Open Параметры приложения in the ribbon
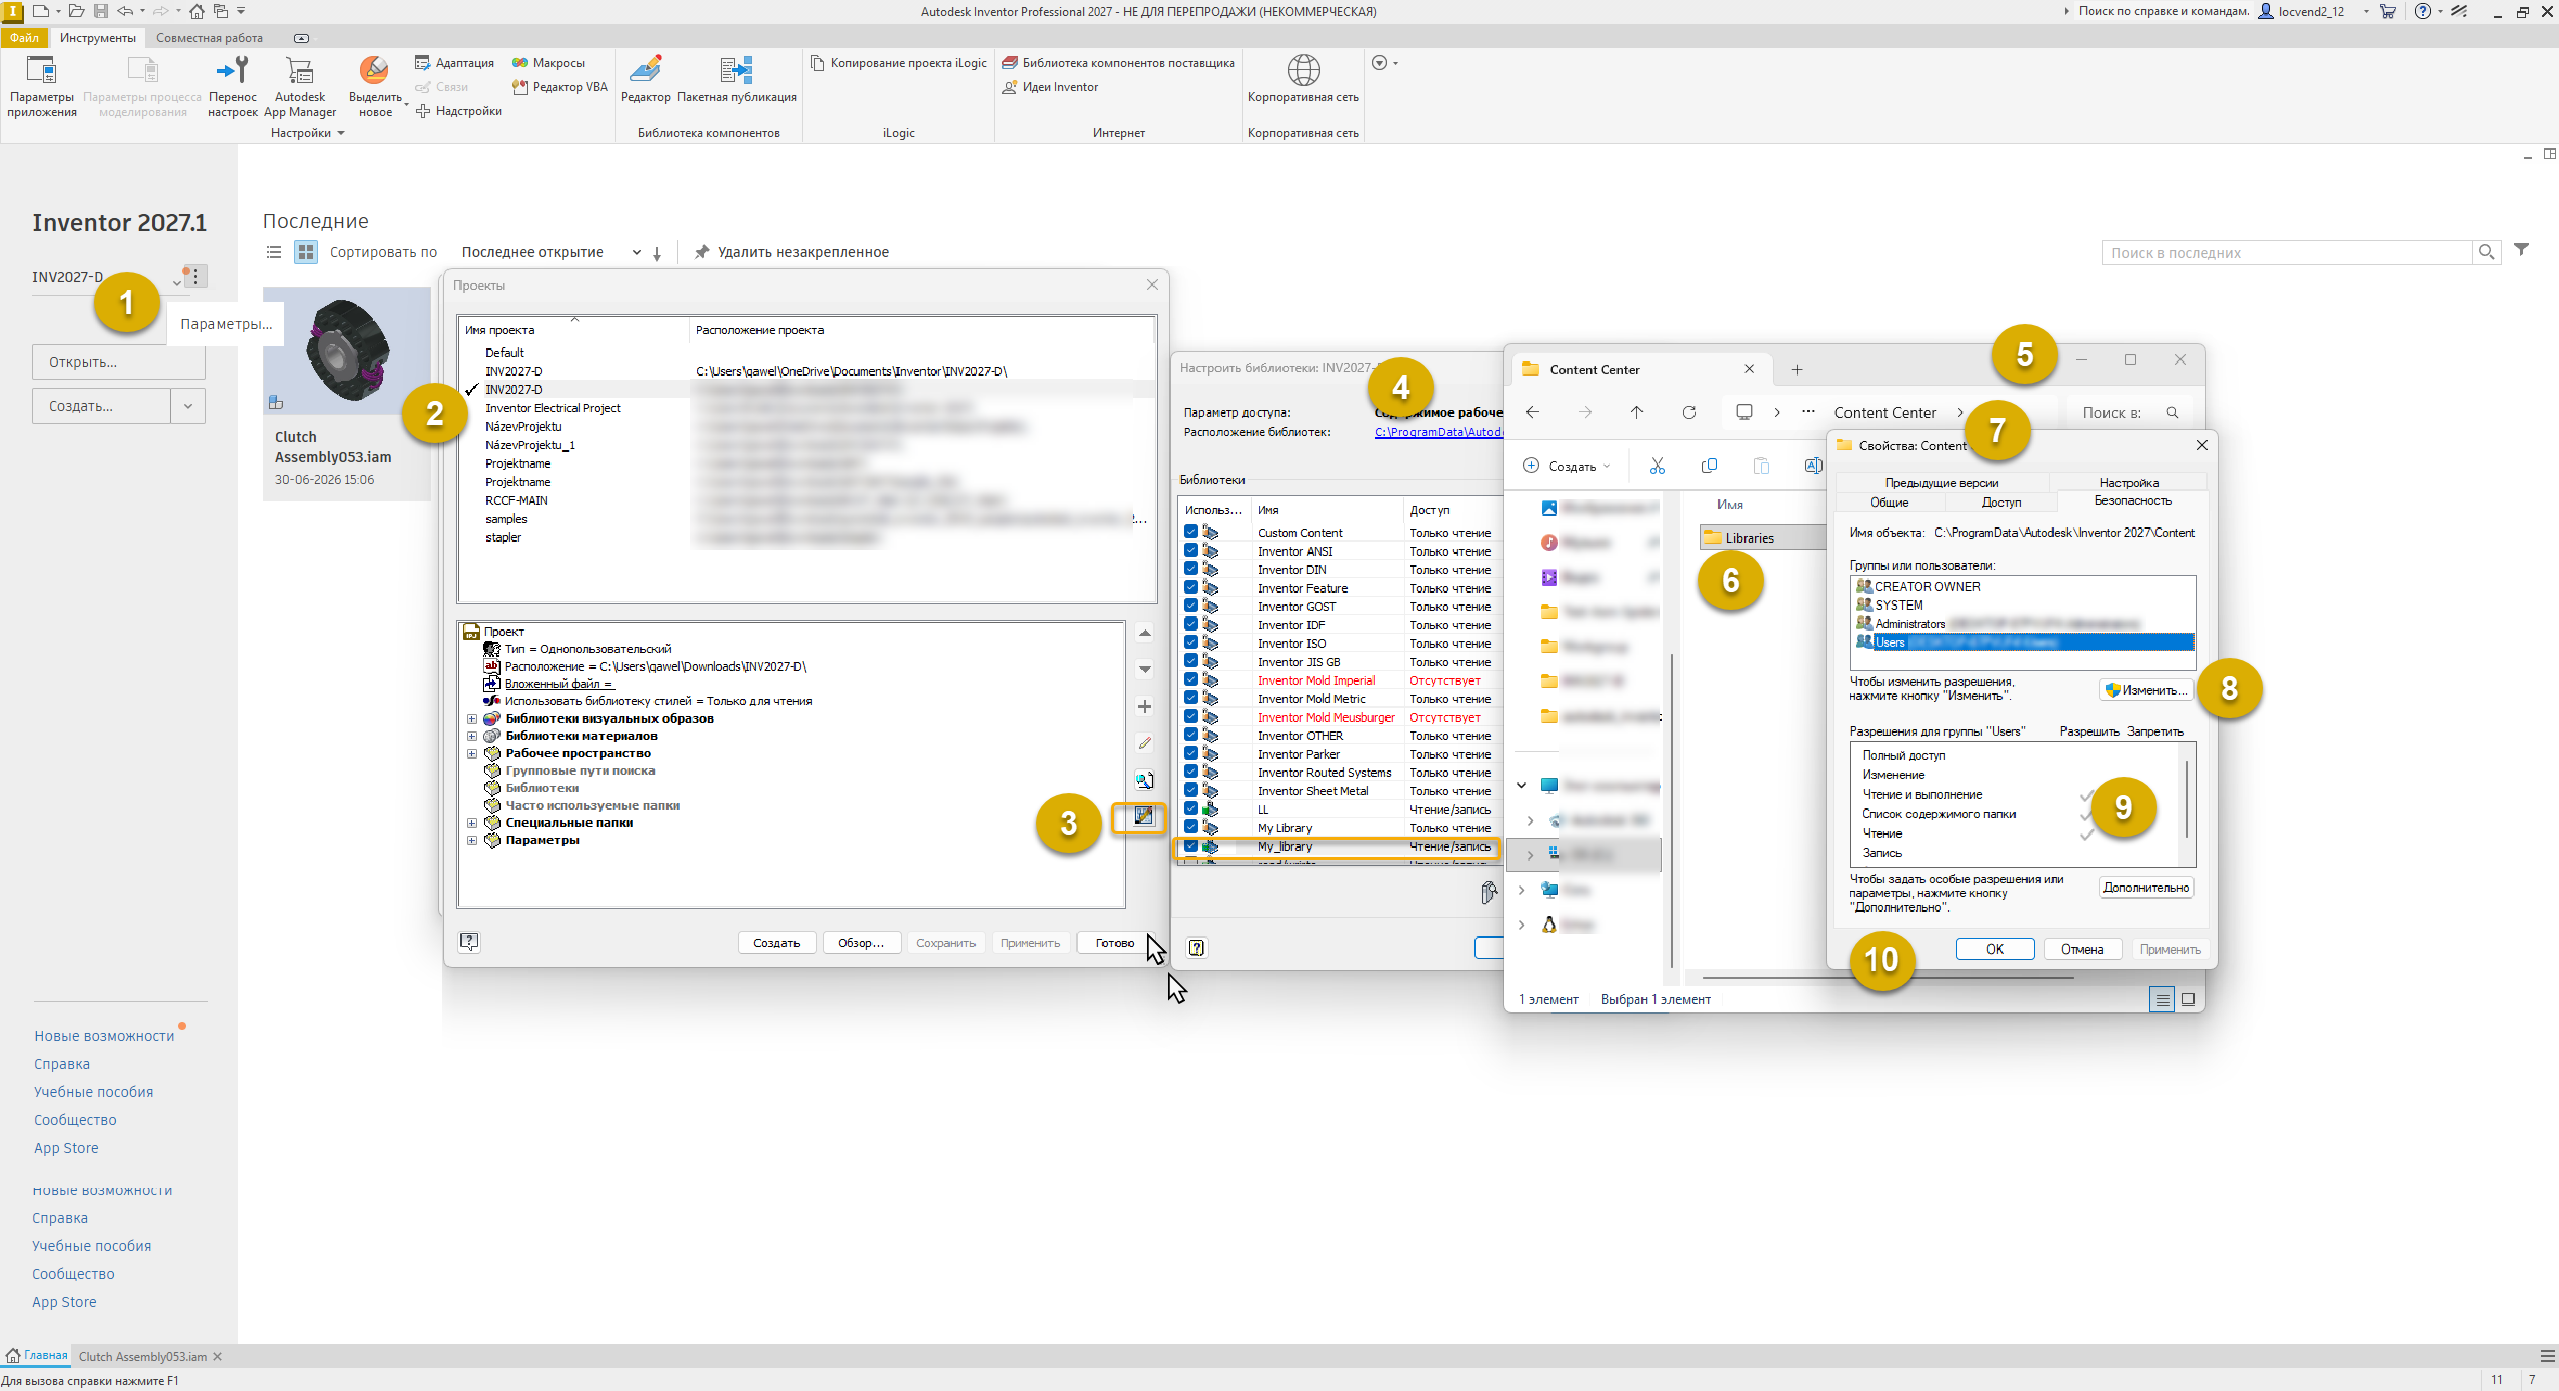Viewport: 2559px width, 1391px height. (42, 87)
